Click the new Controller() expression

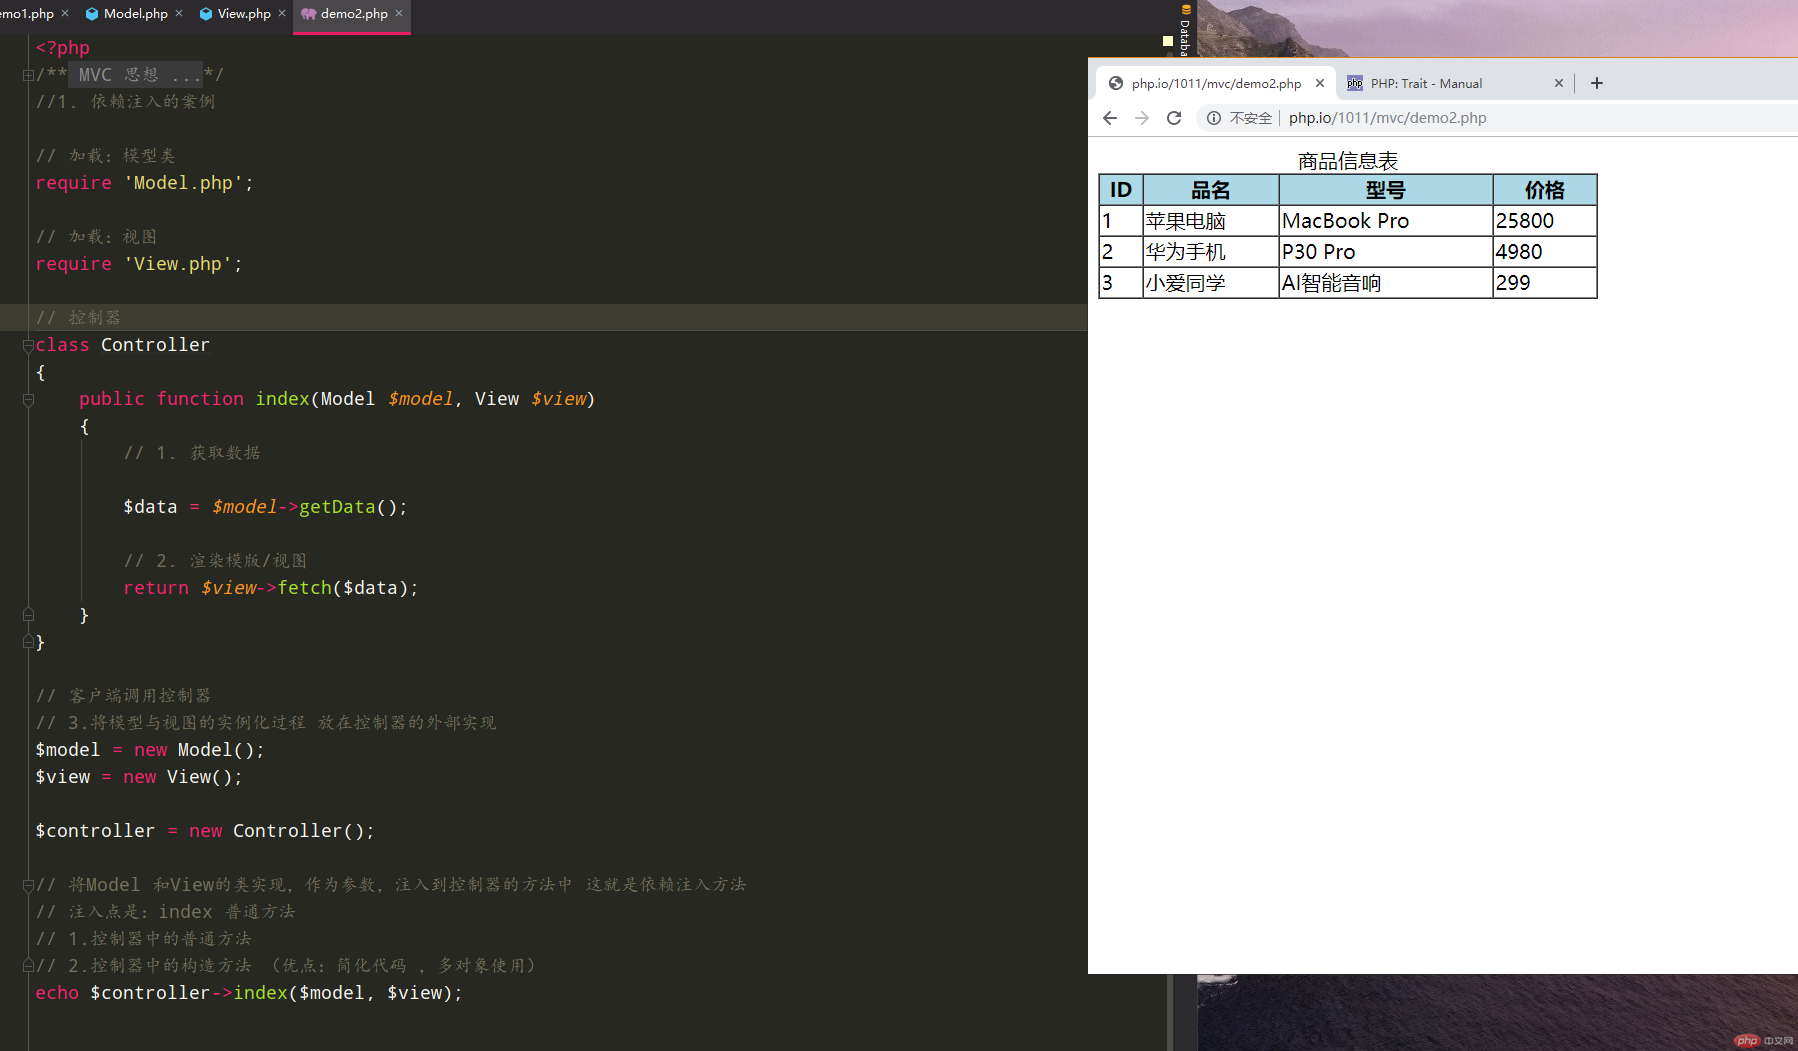click(277, 831)
